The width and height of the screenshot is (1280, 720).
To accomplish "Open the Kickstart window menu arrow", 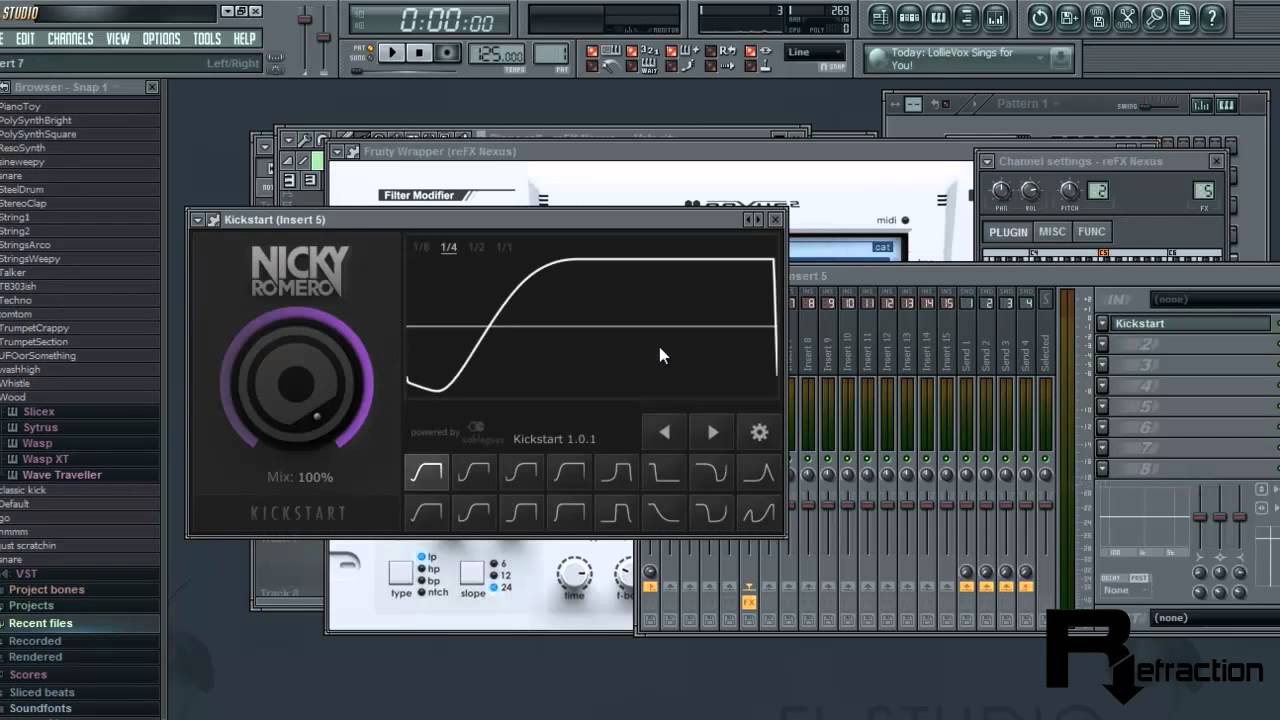I will pyautogui.click(x=198, y=220).
